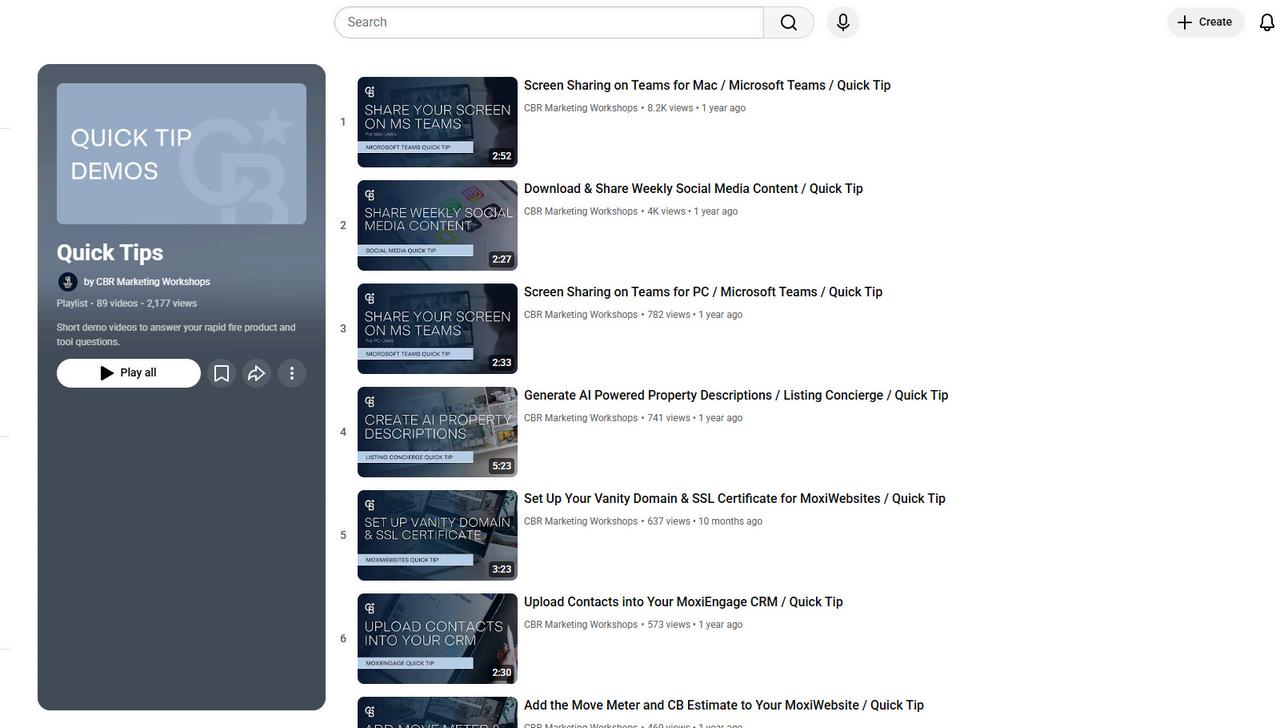The image size is (1280, 728).
Task: Click the Create button
Action: 1205,22
